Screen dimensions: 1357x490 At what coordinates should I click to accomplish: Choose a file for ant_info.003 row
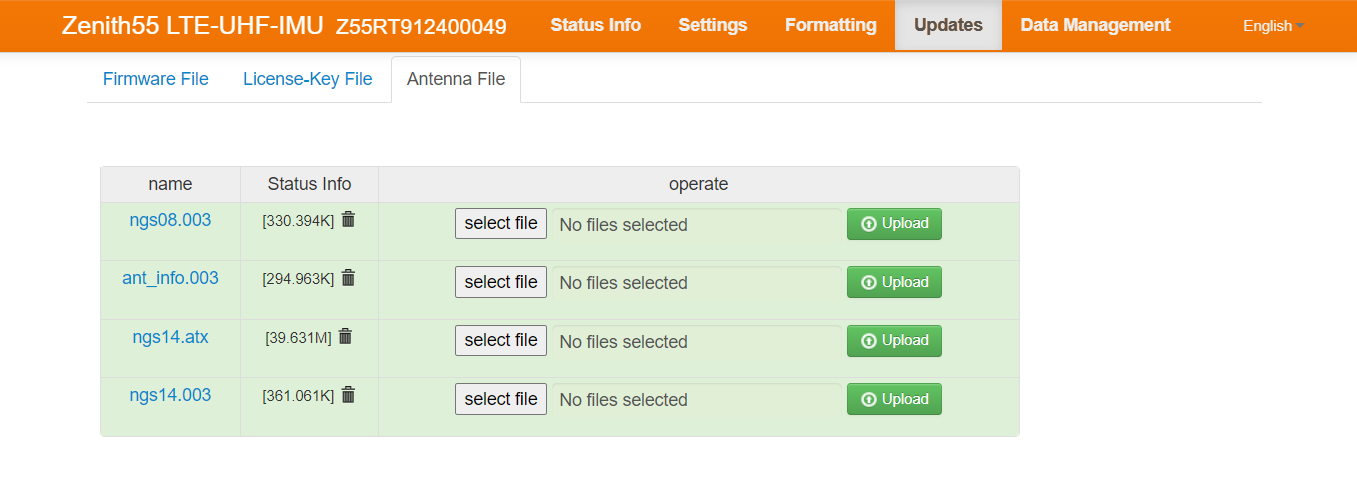click(501, 282)
